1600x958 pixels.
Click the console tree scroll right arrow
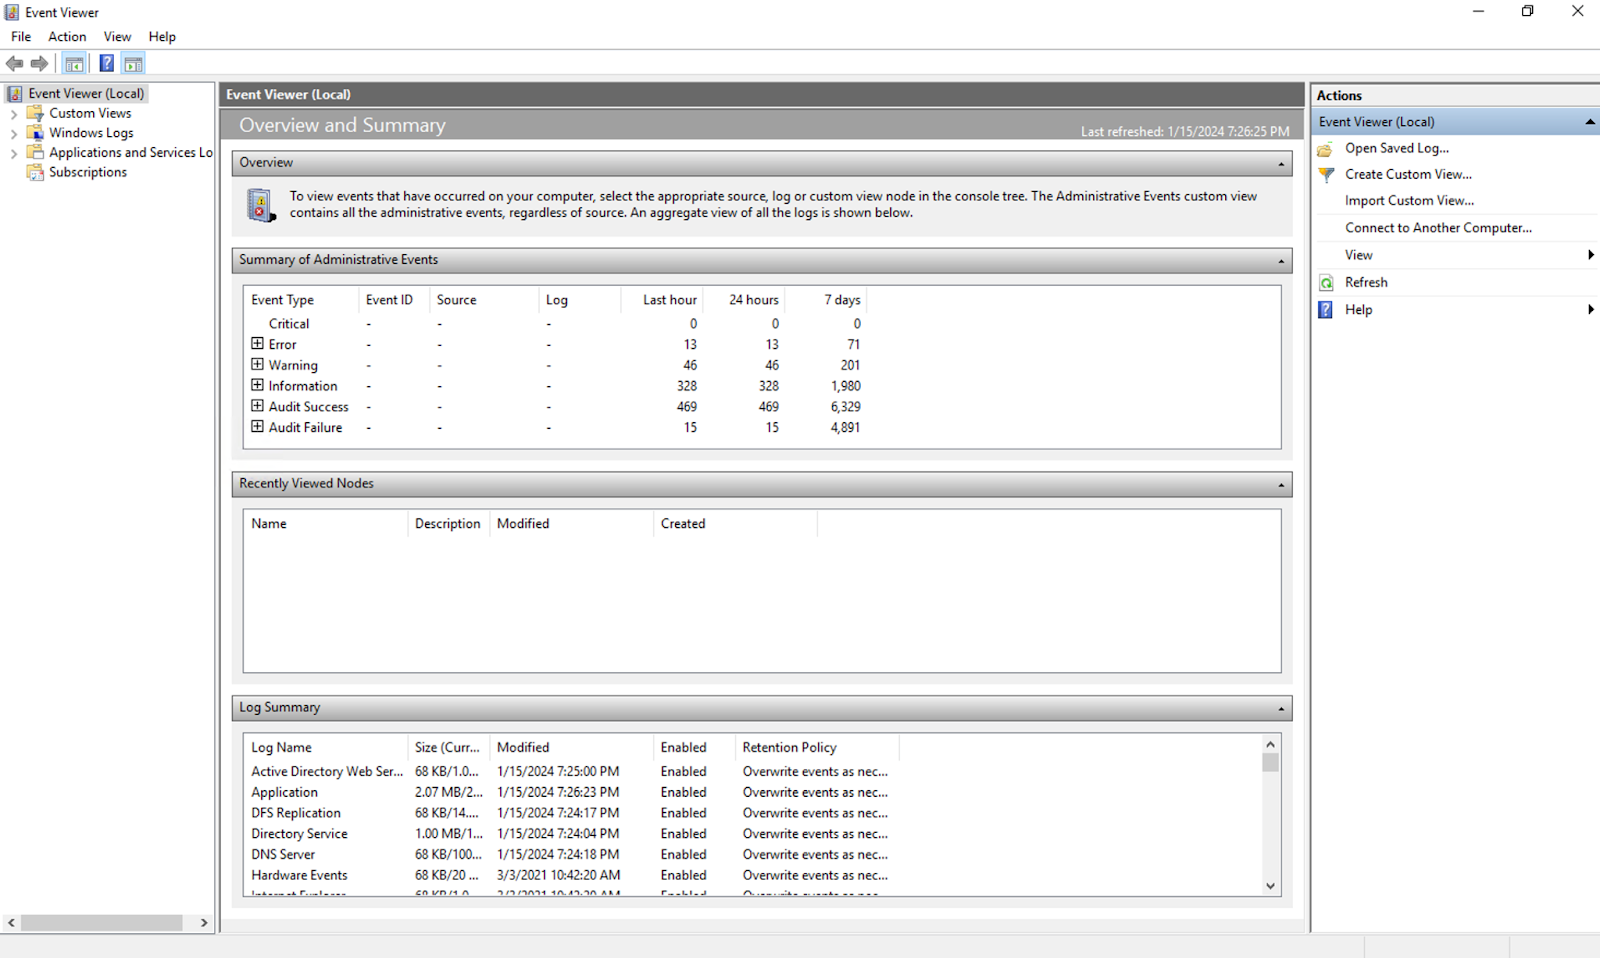pyautogui.click(x=204, y=923)
